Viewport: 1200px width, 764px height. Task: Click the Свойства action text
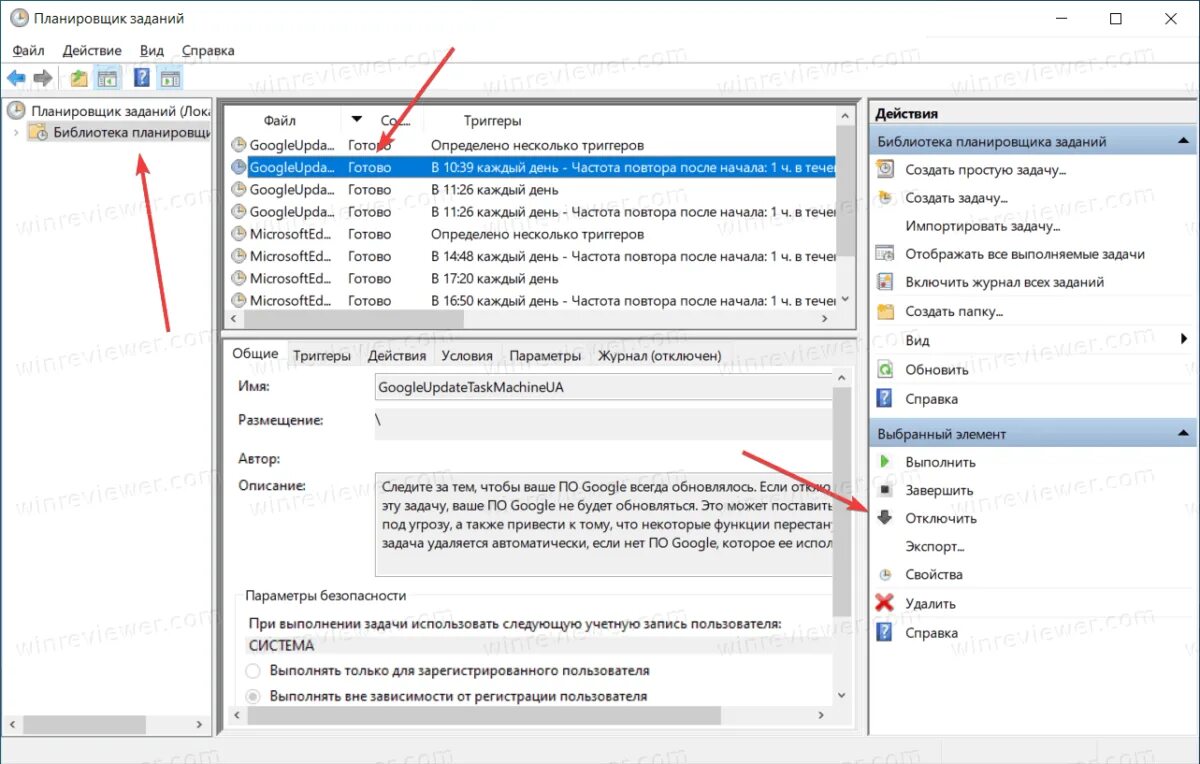coord(934,575)
